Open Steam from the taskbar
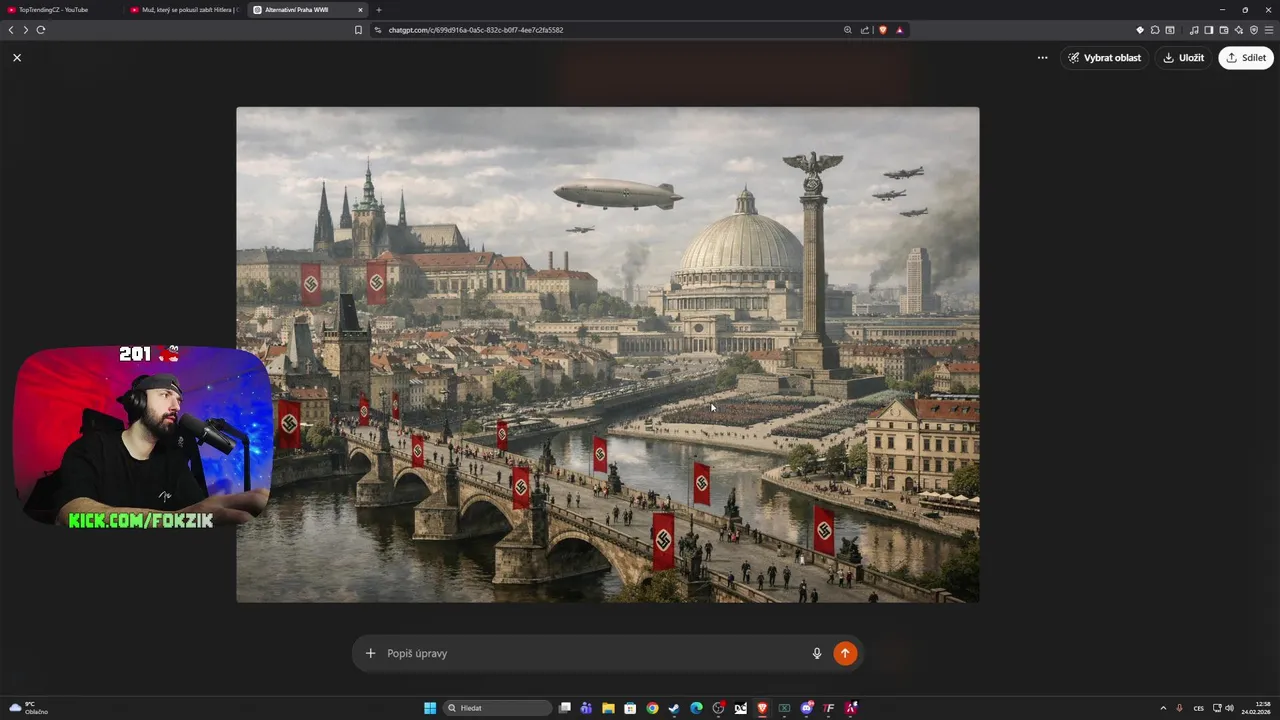This screenshot has height=720, width=1280. point(674,708)
